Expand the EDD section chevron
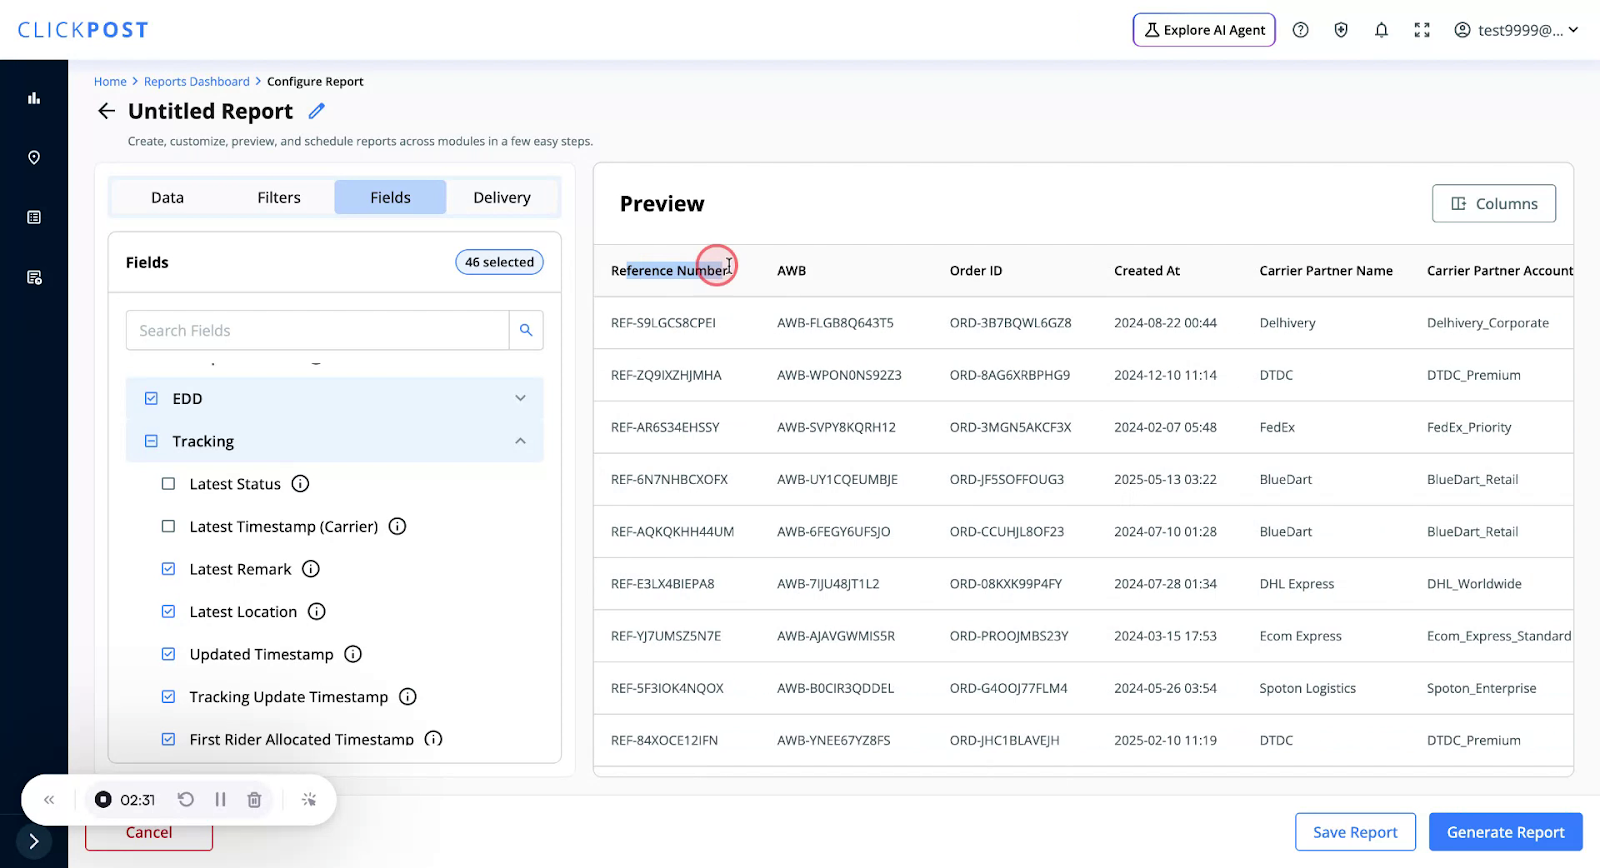 pos(520,398)
